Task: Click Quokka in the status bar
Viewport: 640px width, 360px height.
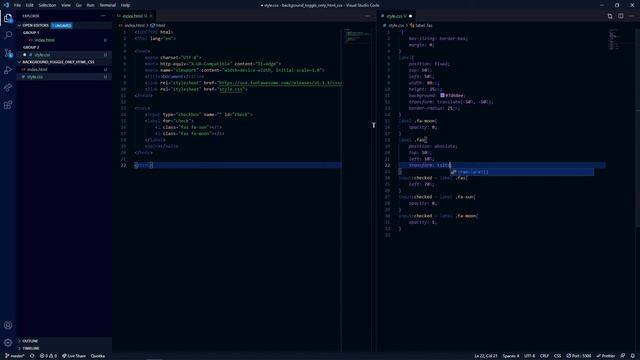Action: coord(98,356)
